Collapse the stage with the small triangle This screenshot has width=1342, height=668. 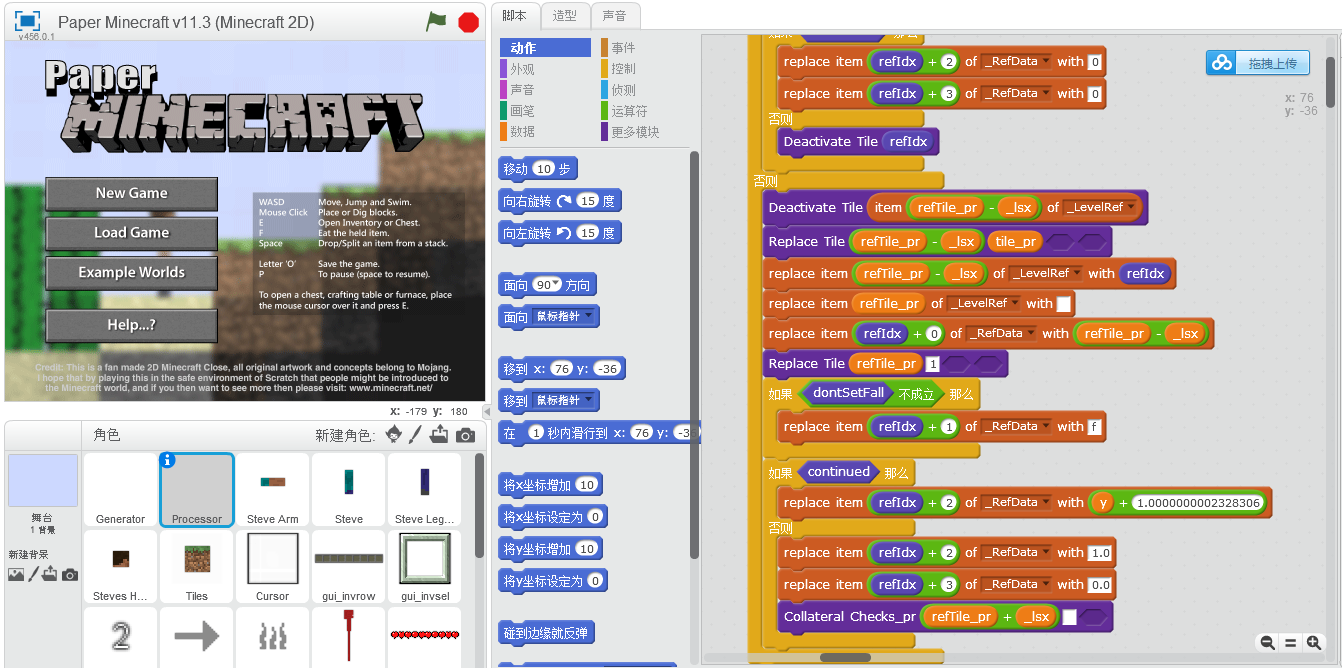488,411
